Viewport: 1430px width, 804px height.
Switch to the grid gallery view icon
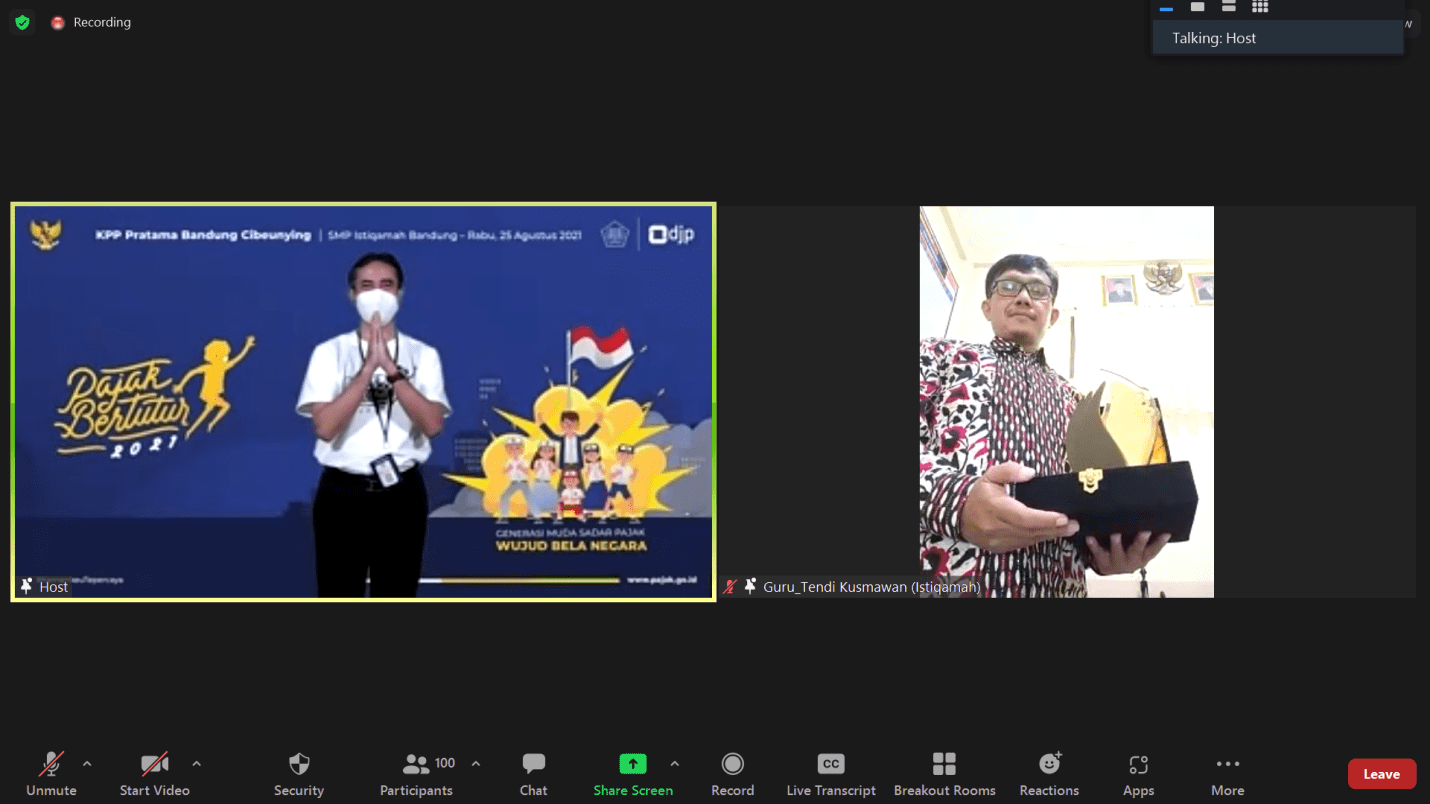click(x=1260, y=7)
